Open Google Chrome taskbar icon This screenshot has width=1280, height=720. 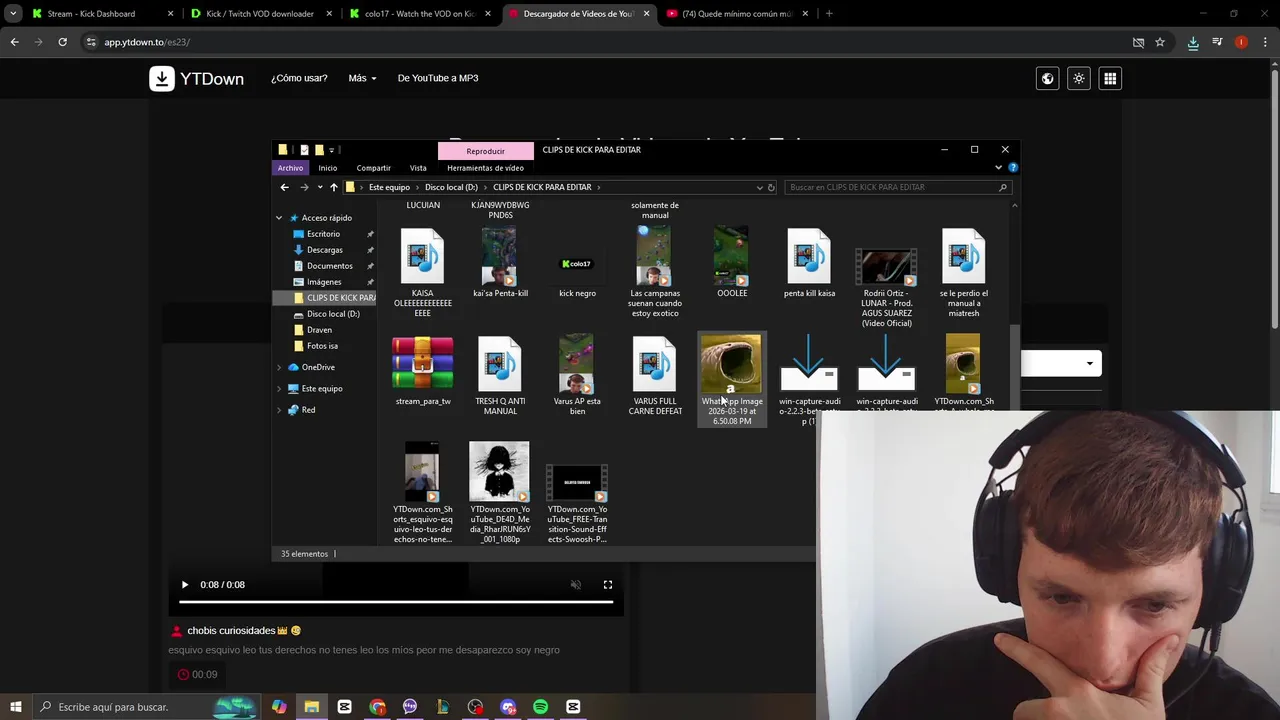[377, 707]
